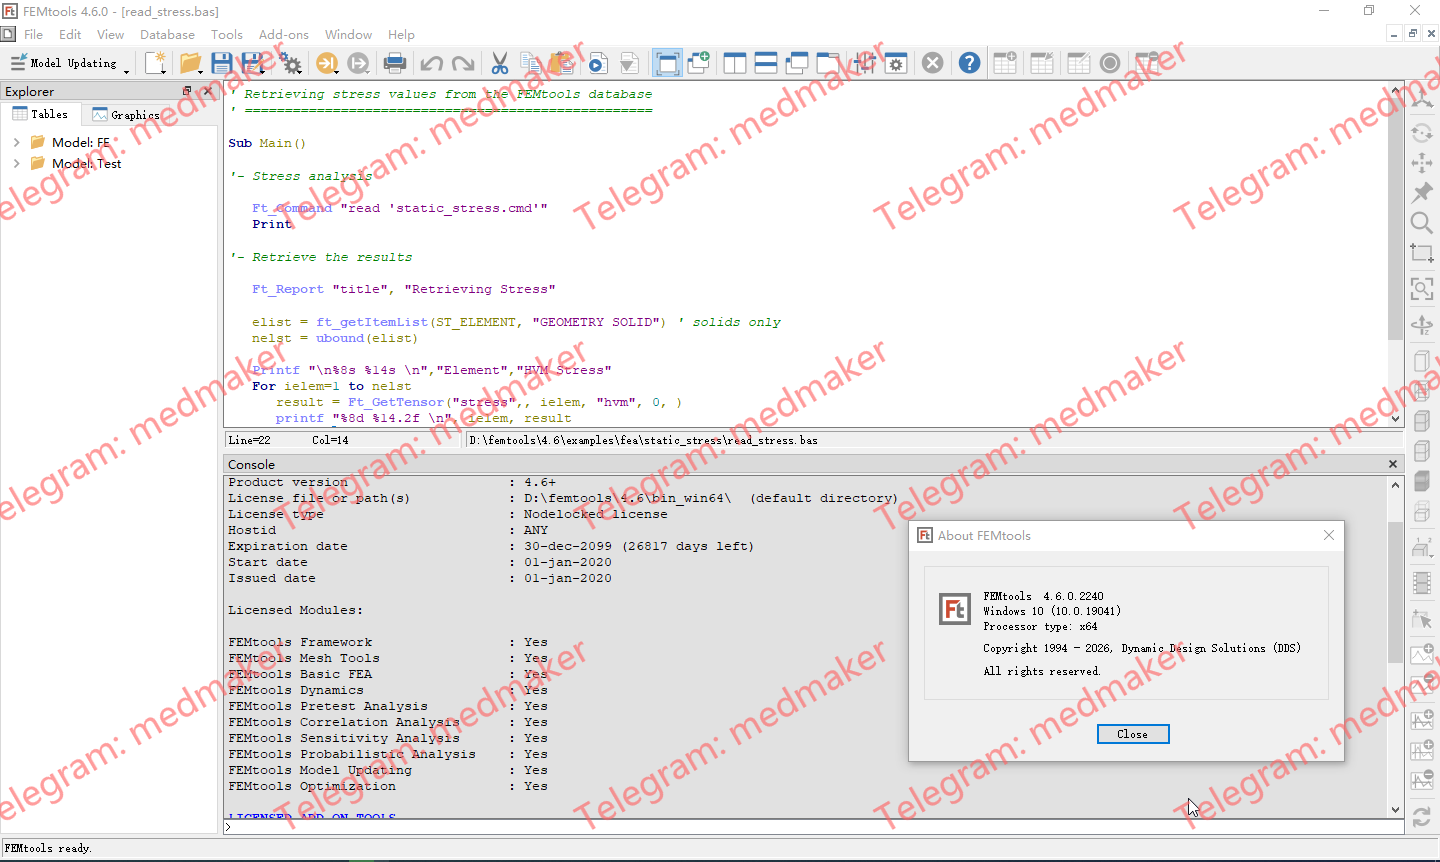Float the Explorer panel using undock icon

(x=187, y=91)
